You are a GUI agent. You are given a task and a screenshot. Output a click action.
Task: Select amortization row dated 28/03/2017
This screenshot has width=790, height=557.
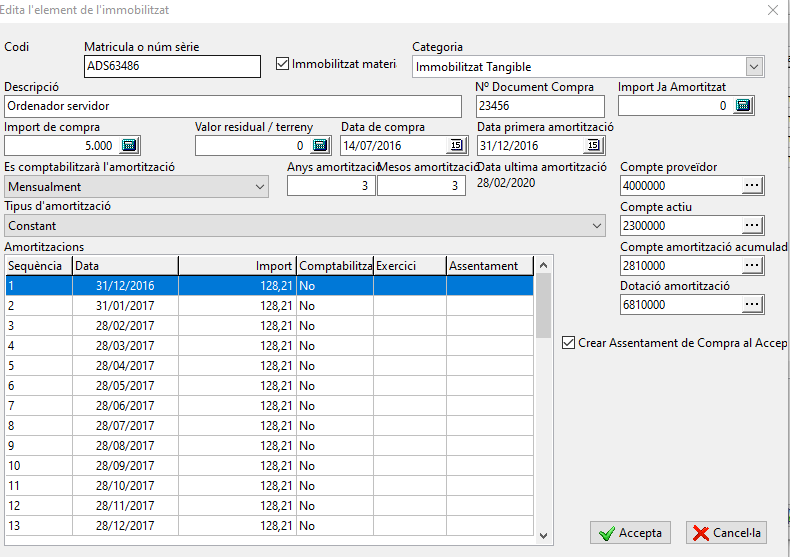pos(270,346)
